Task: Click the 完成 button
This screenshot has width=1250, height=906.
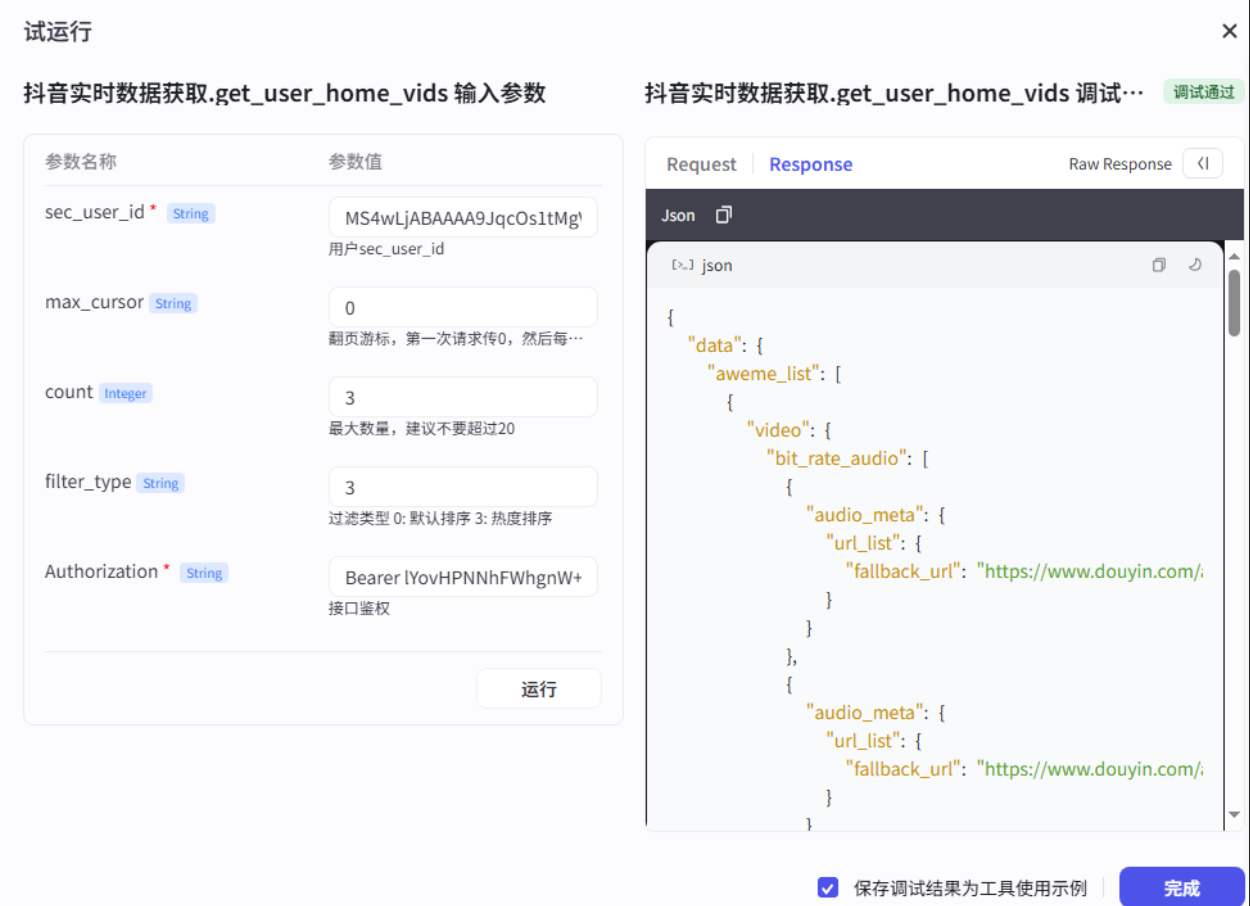Action: [1182, 887]
